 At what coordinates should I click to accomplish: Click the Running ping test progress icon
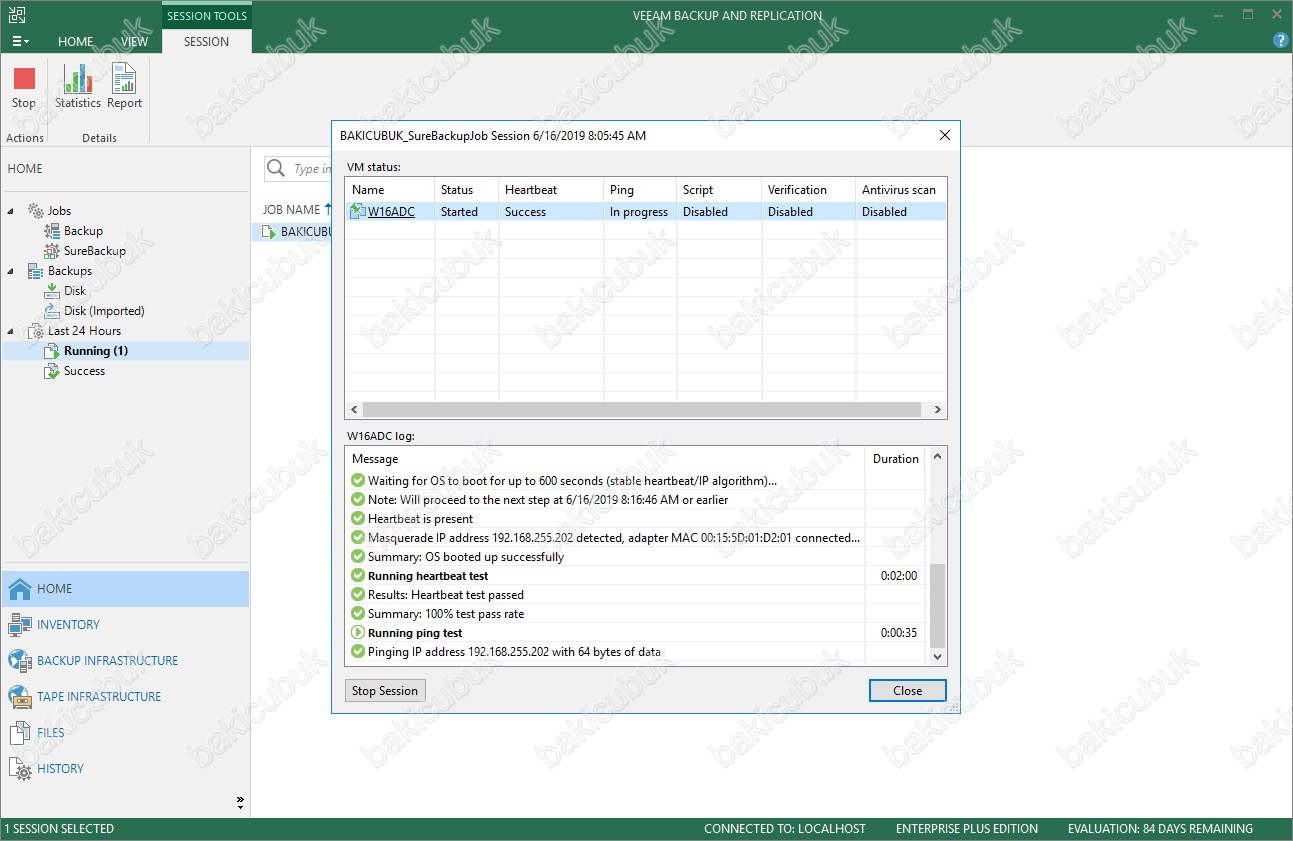click(358, 633)
